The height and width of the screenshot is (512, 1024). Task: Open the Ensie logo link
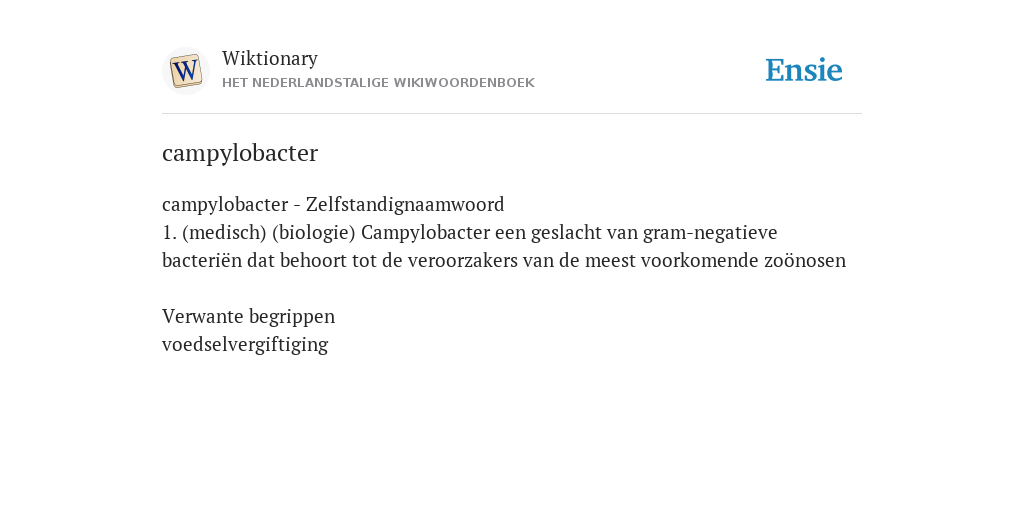click(803, 70)
